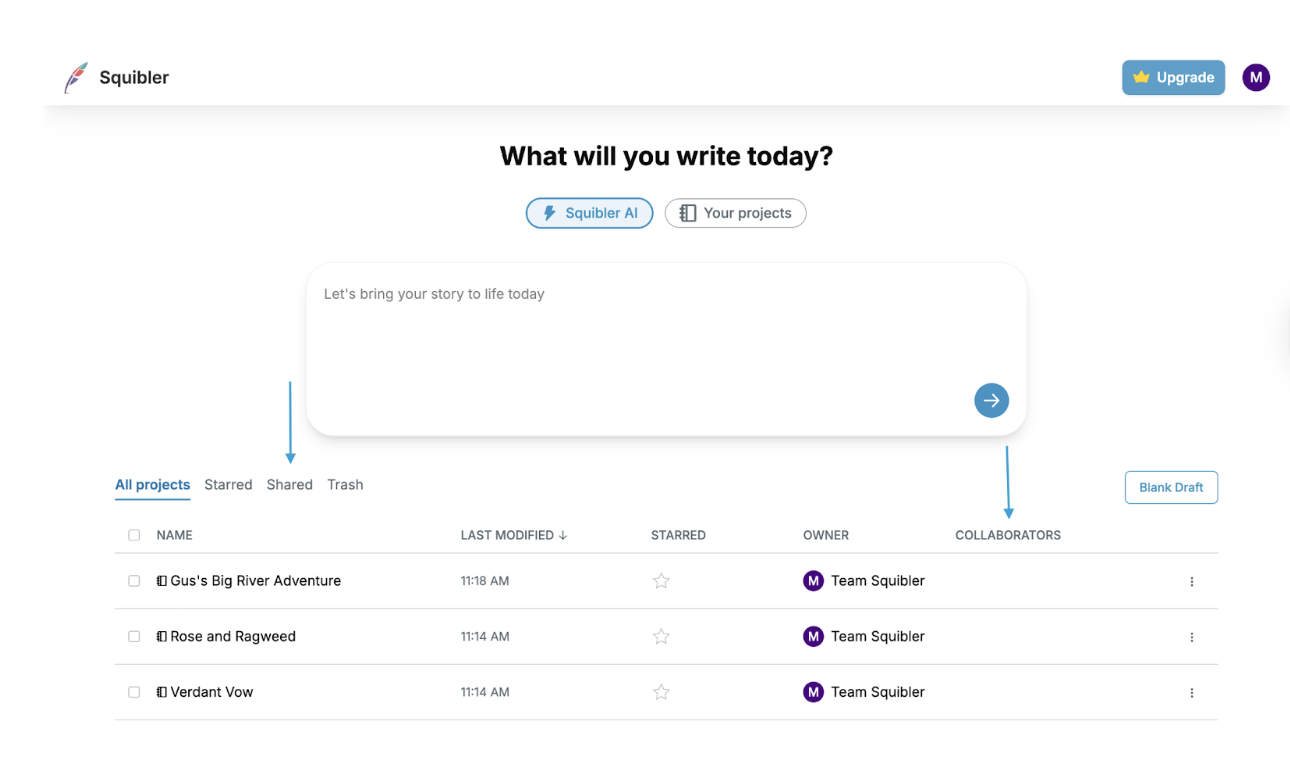Open options menu for Verdant Vow

1191,692
